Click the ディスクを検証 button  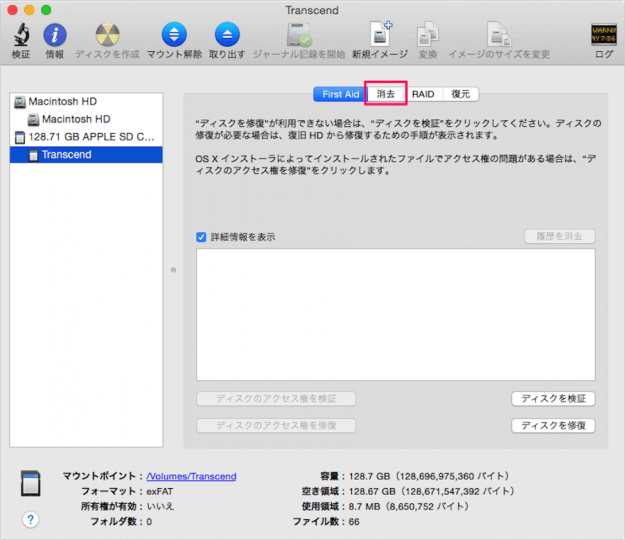point(553,399)
